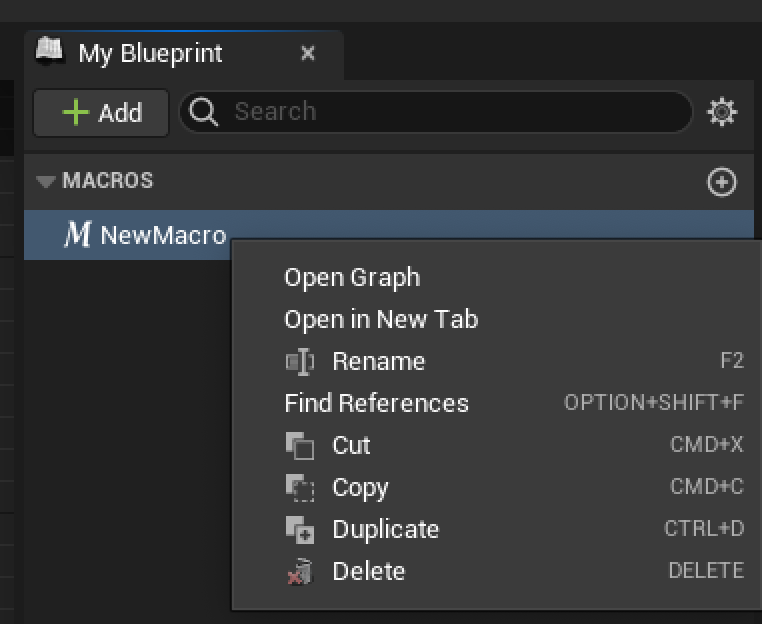Choose Open Graph from the context menu
This screenshot has height=624, width=762.
[x=352, y=278]
